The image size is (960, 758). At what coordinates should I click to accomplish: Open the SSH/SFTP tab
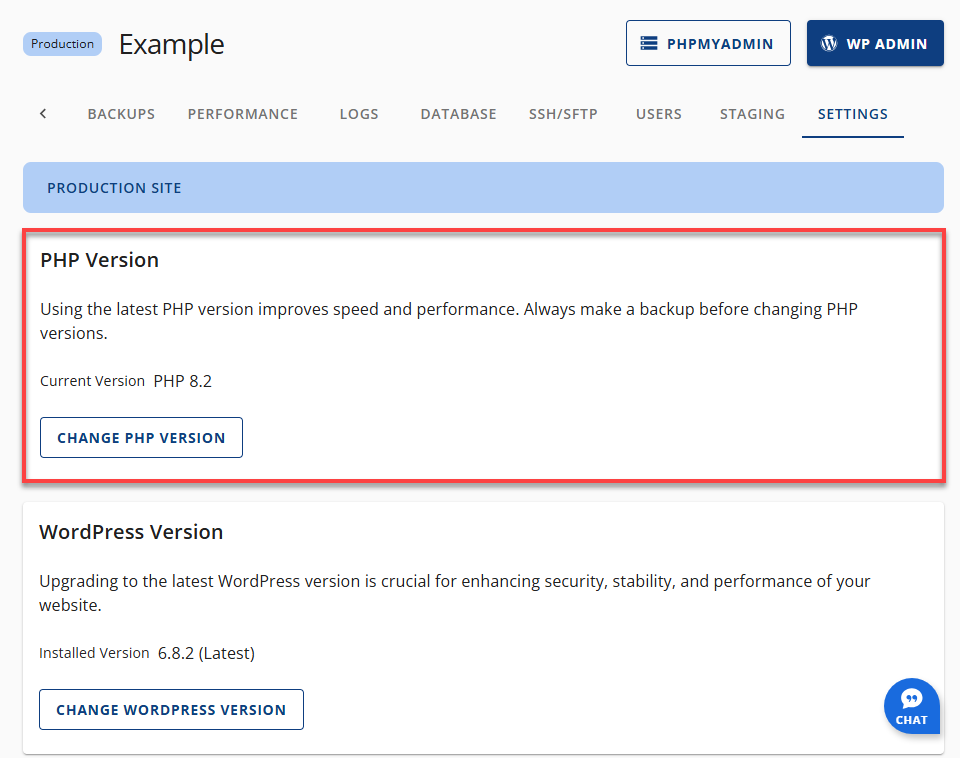pyautogui.click(x=563, y=113)
